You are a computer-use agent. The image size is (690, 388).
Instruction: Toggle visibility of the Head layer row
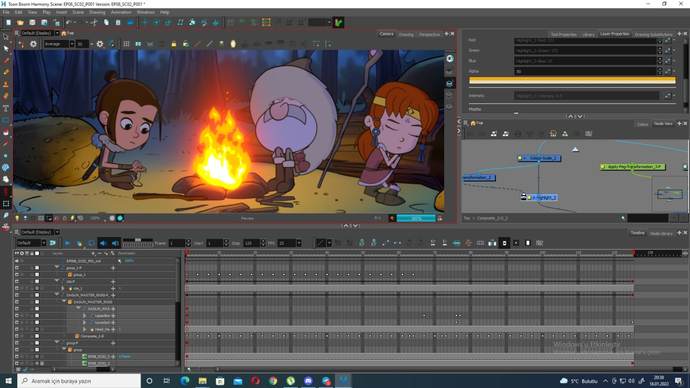(17, 329)
